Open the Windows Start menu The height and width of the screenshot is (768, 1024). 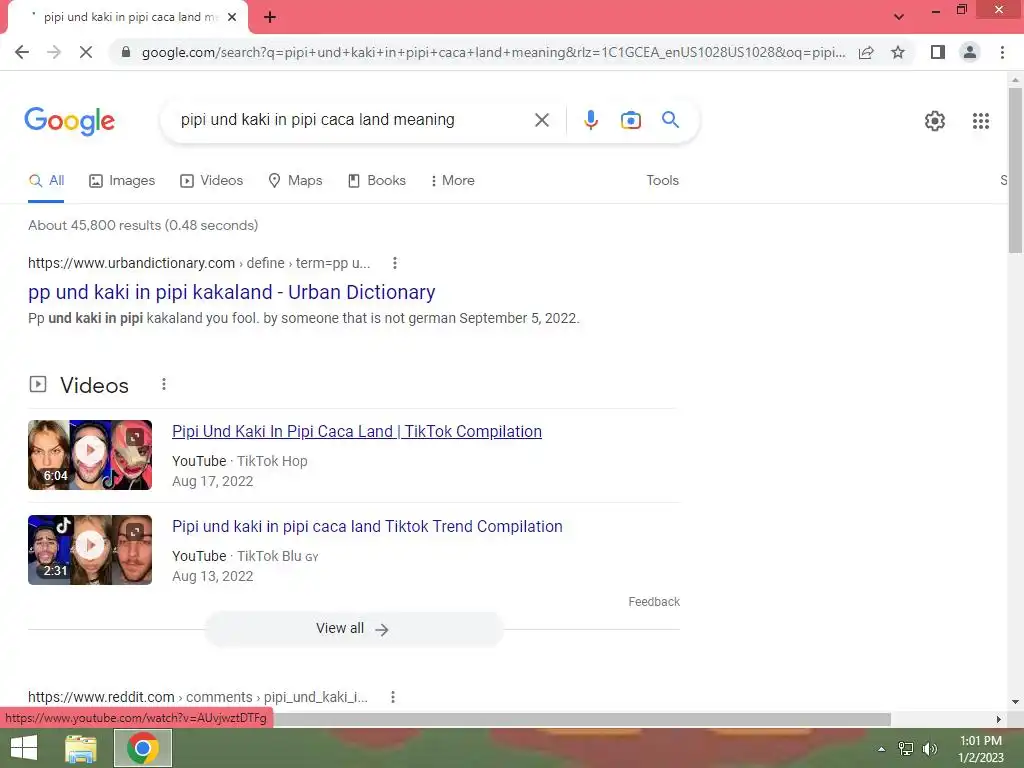(24, 748)
